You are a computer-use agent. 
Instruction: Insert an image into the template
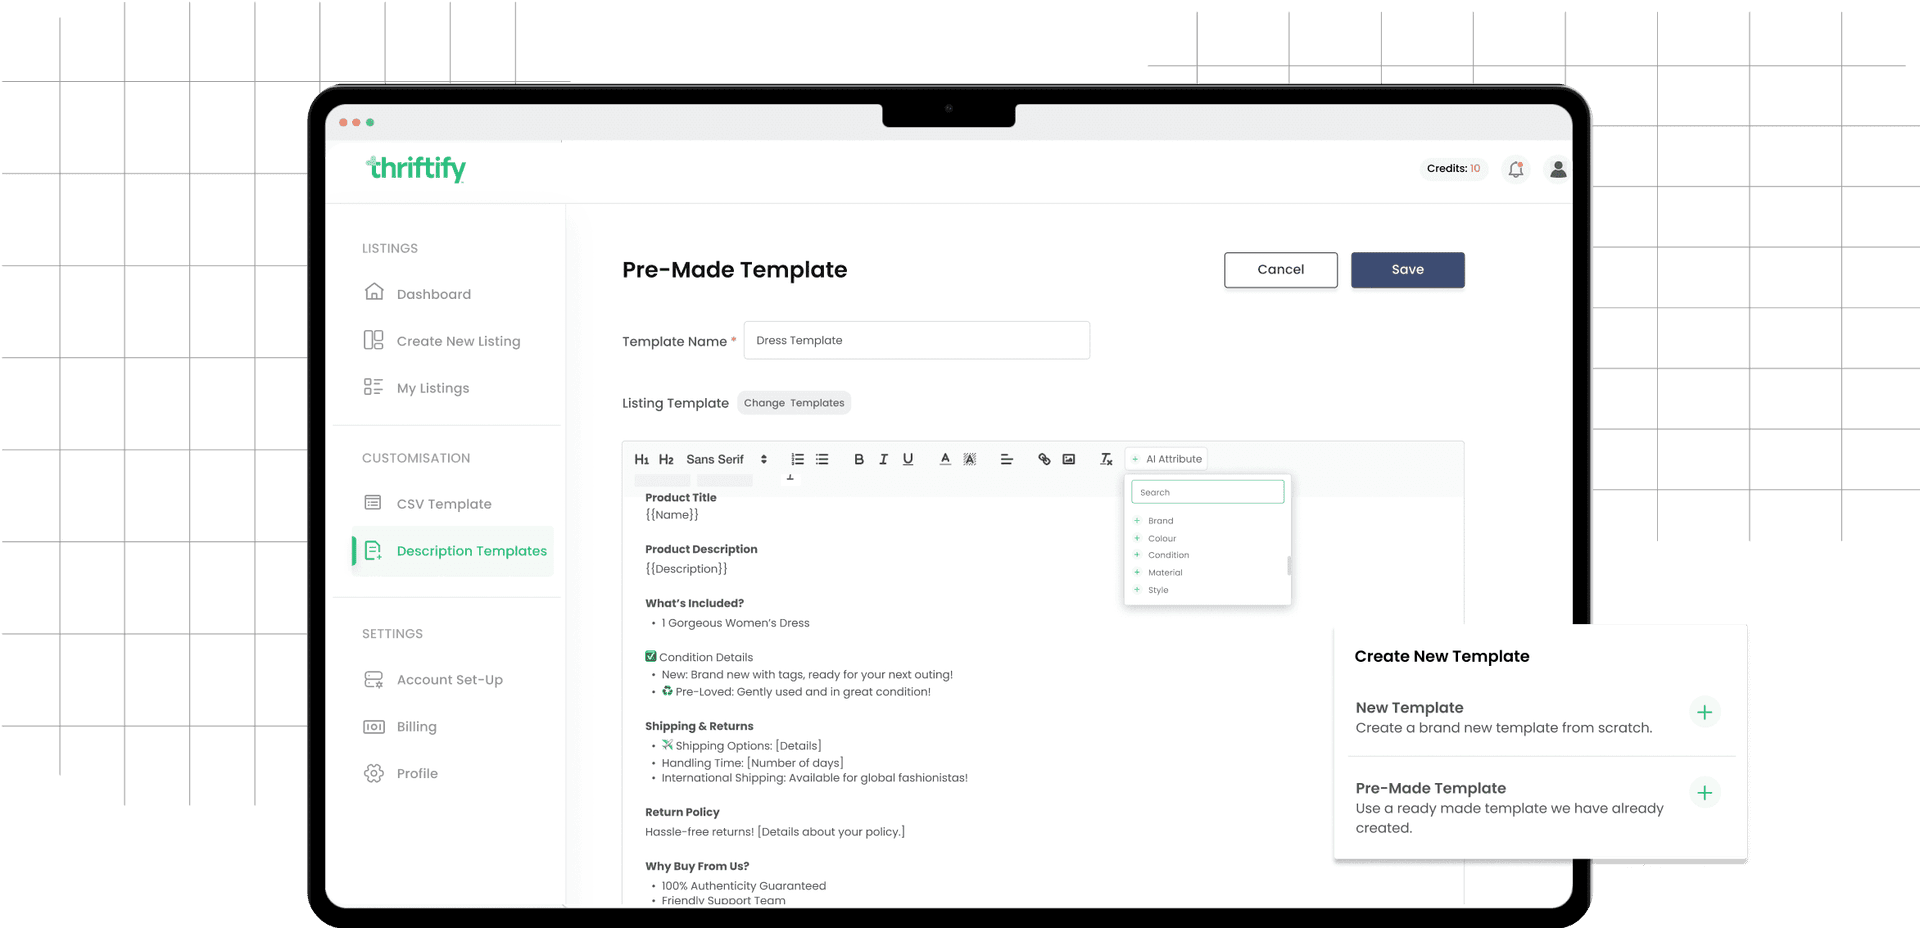click(x=1069, y=460)
